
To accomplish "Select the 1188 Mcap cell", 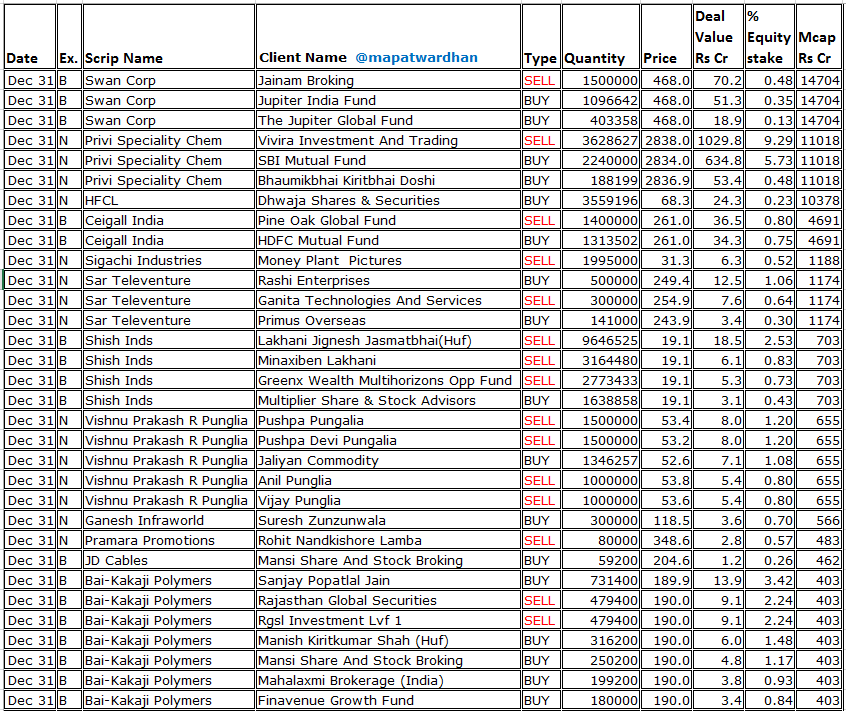I will coord(818,260).
